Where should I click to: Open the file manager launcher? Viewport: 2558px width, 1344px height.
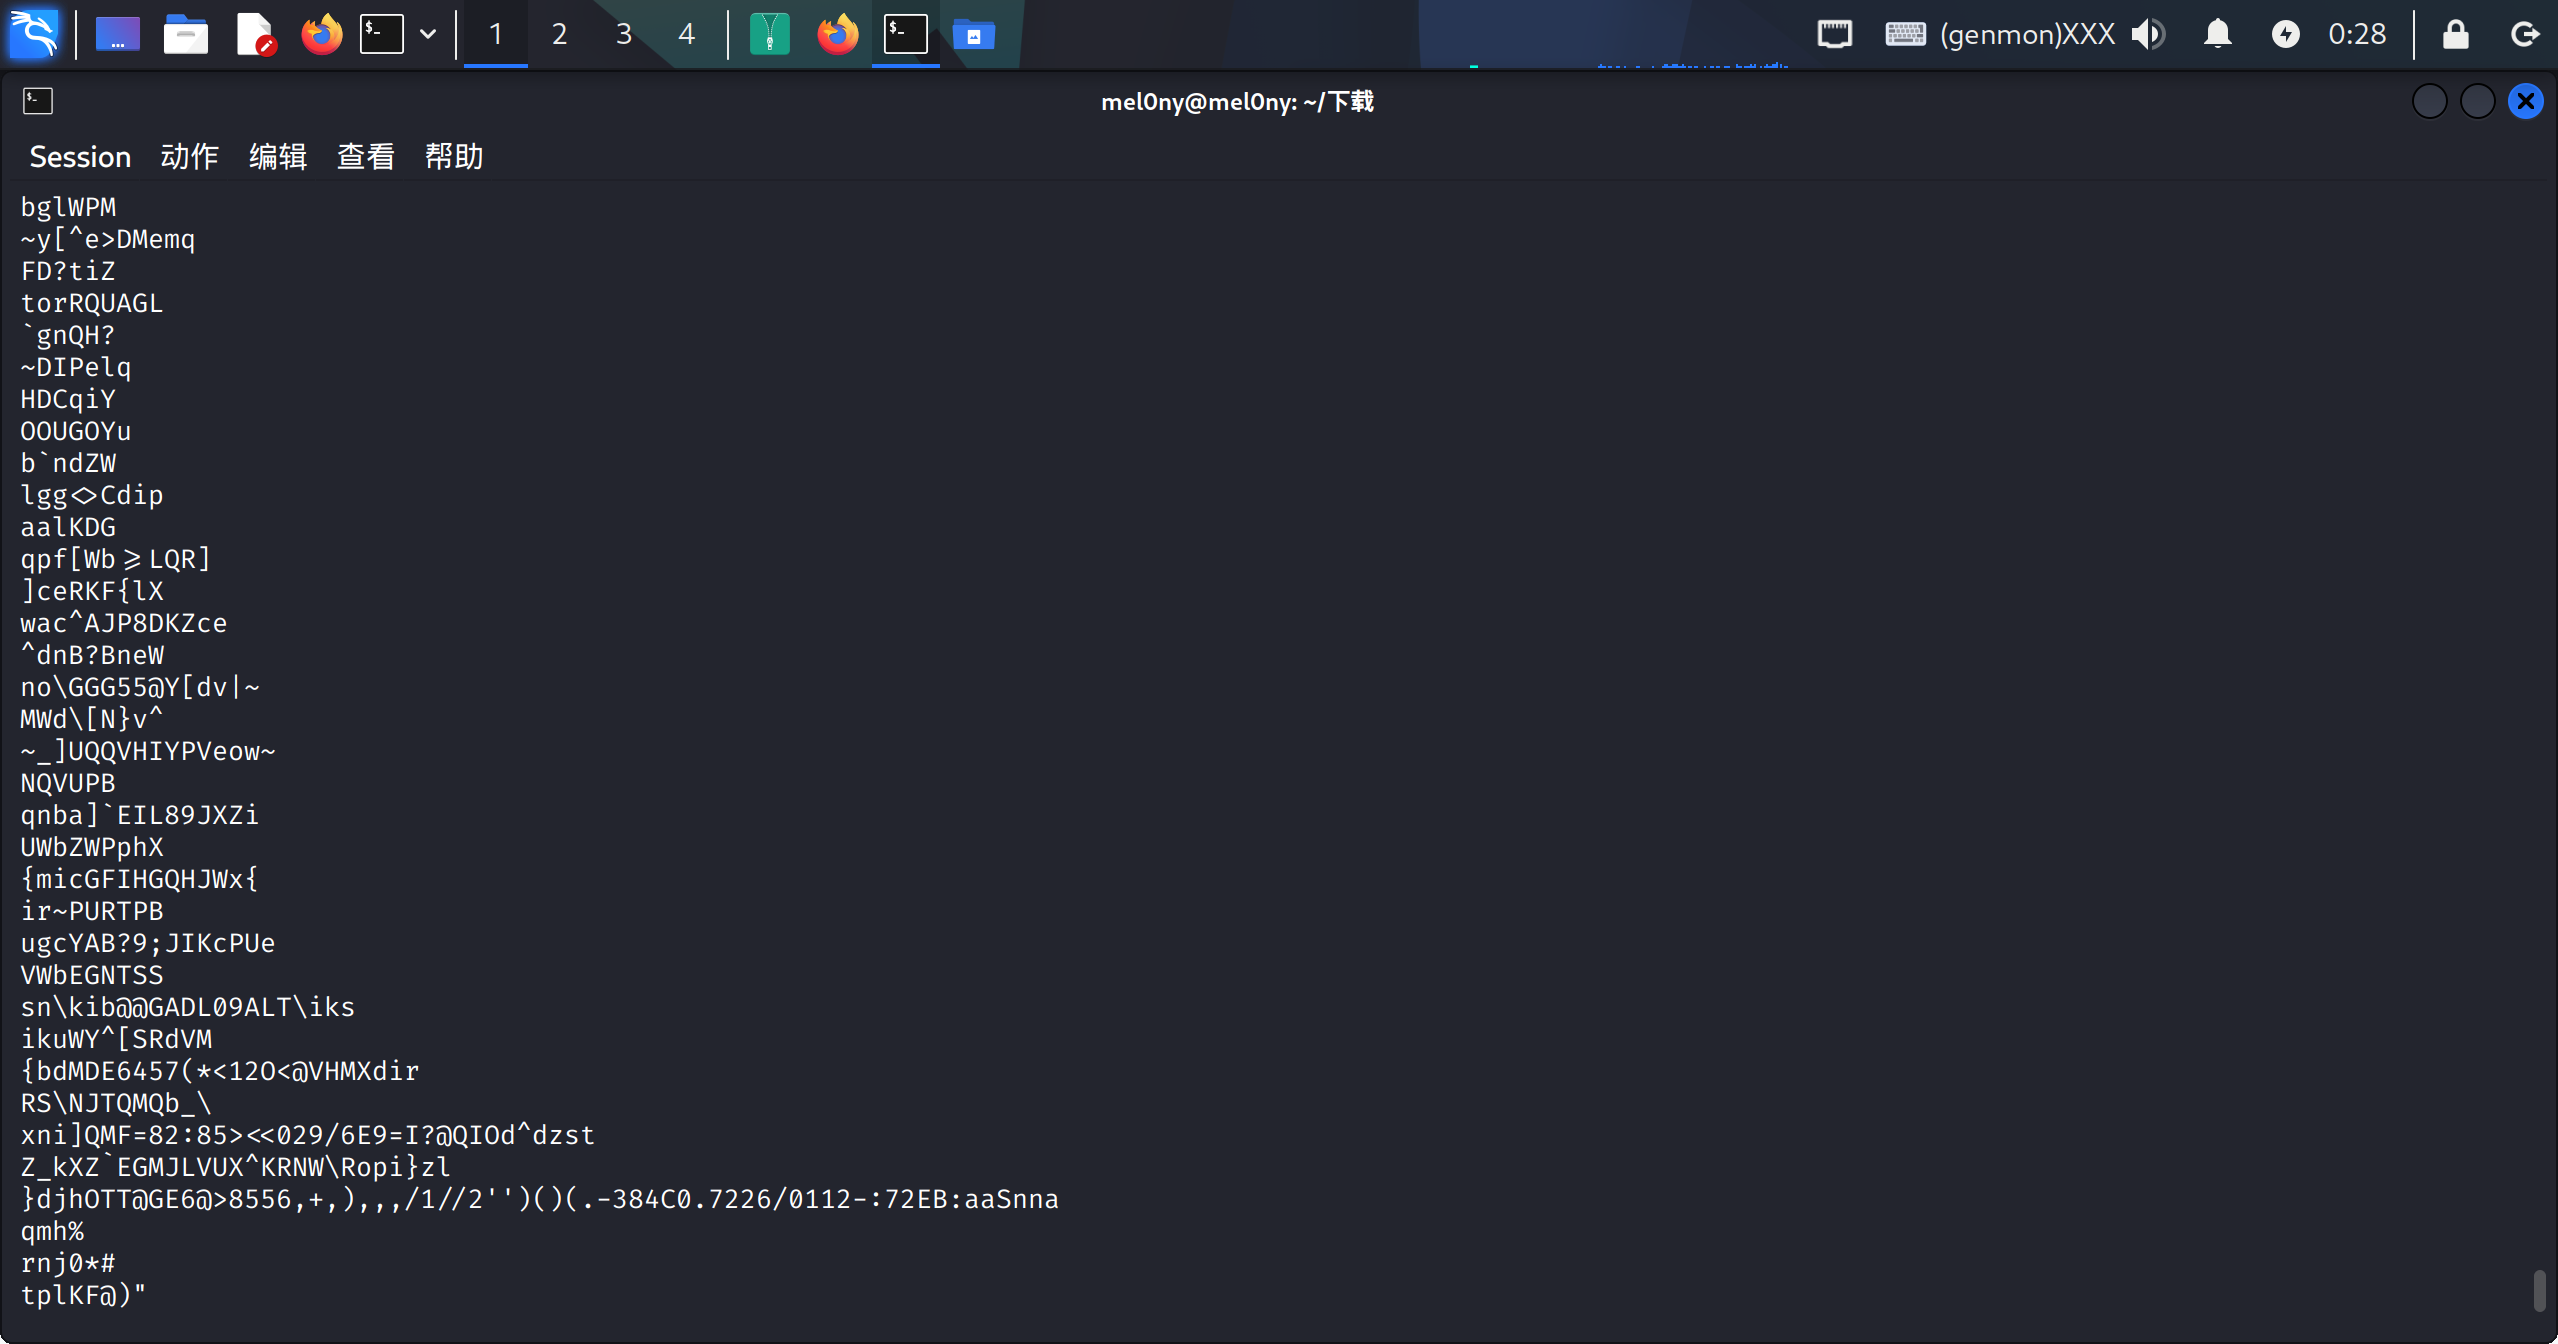[x=185, y=34]
